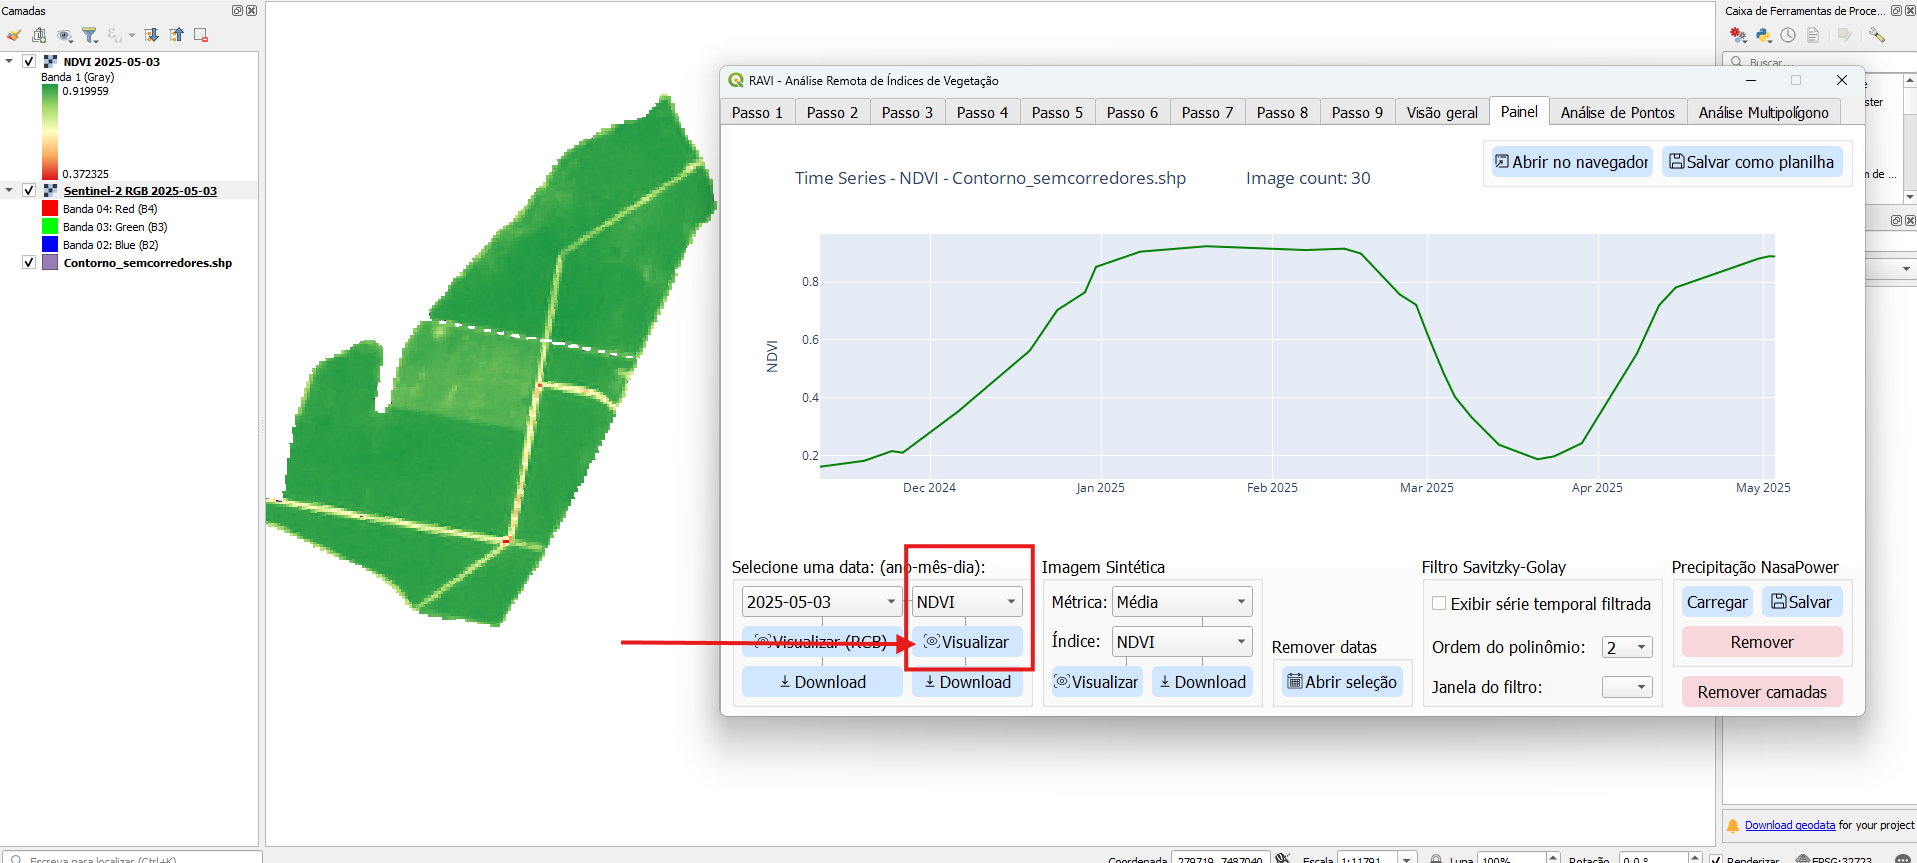Open the 2025-05-03 date dropdown

[x=821, y=602]
